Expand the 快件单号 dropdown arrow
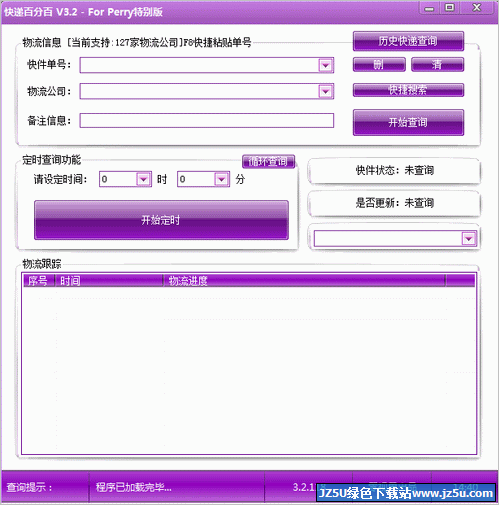The height and width of the screenshot is (505, 499). 326,65
